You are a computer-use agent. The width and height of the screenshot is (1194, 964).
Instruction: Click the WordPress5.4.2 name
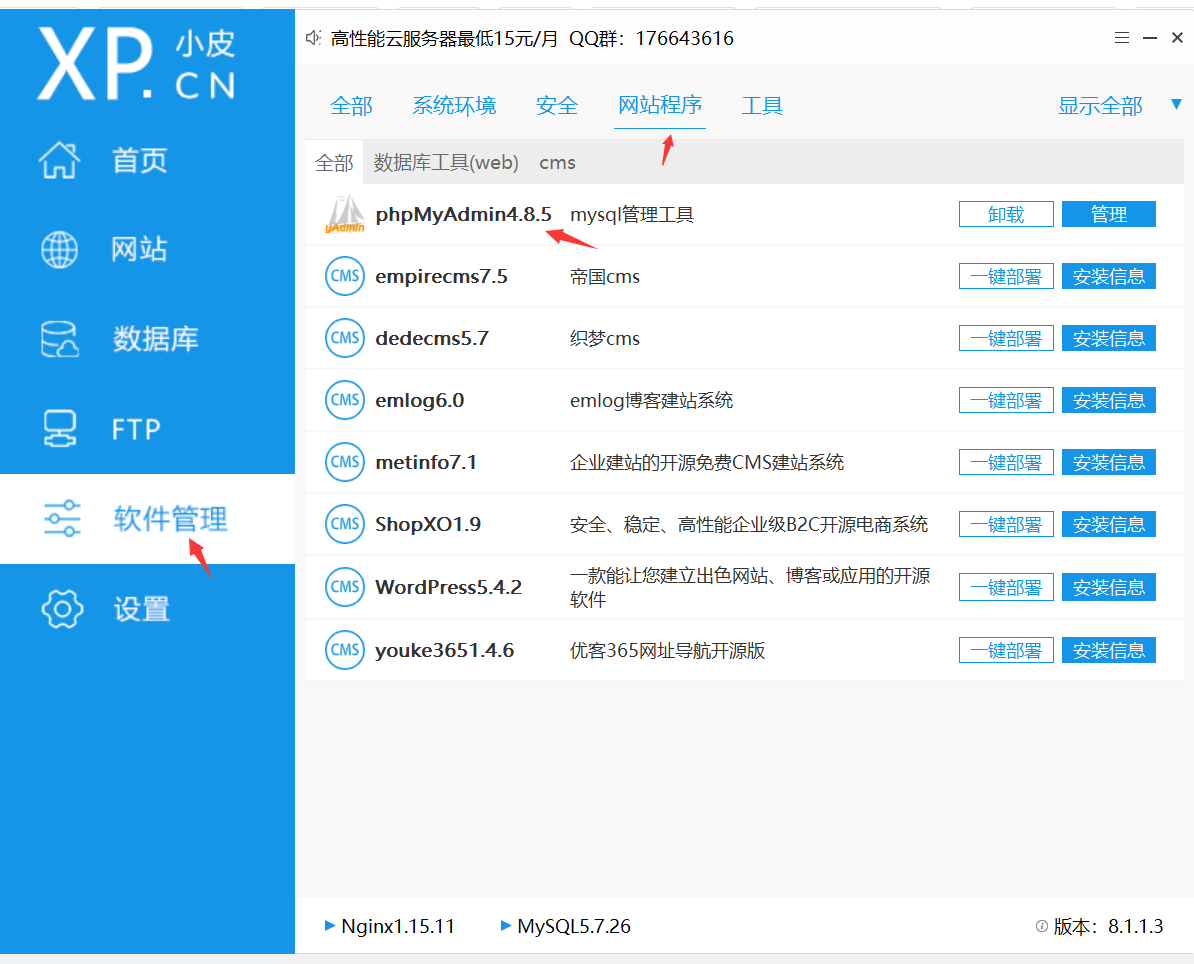coord(449,587)
